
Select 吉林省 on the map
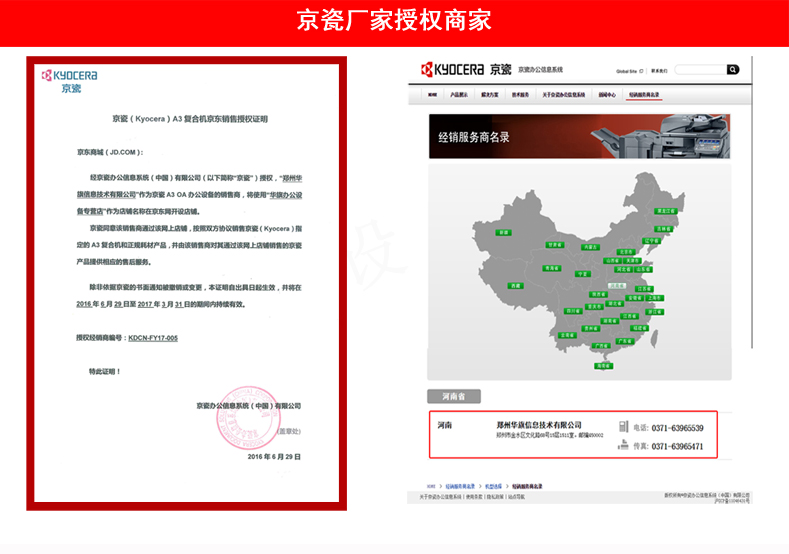click(664, 229)
